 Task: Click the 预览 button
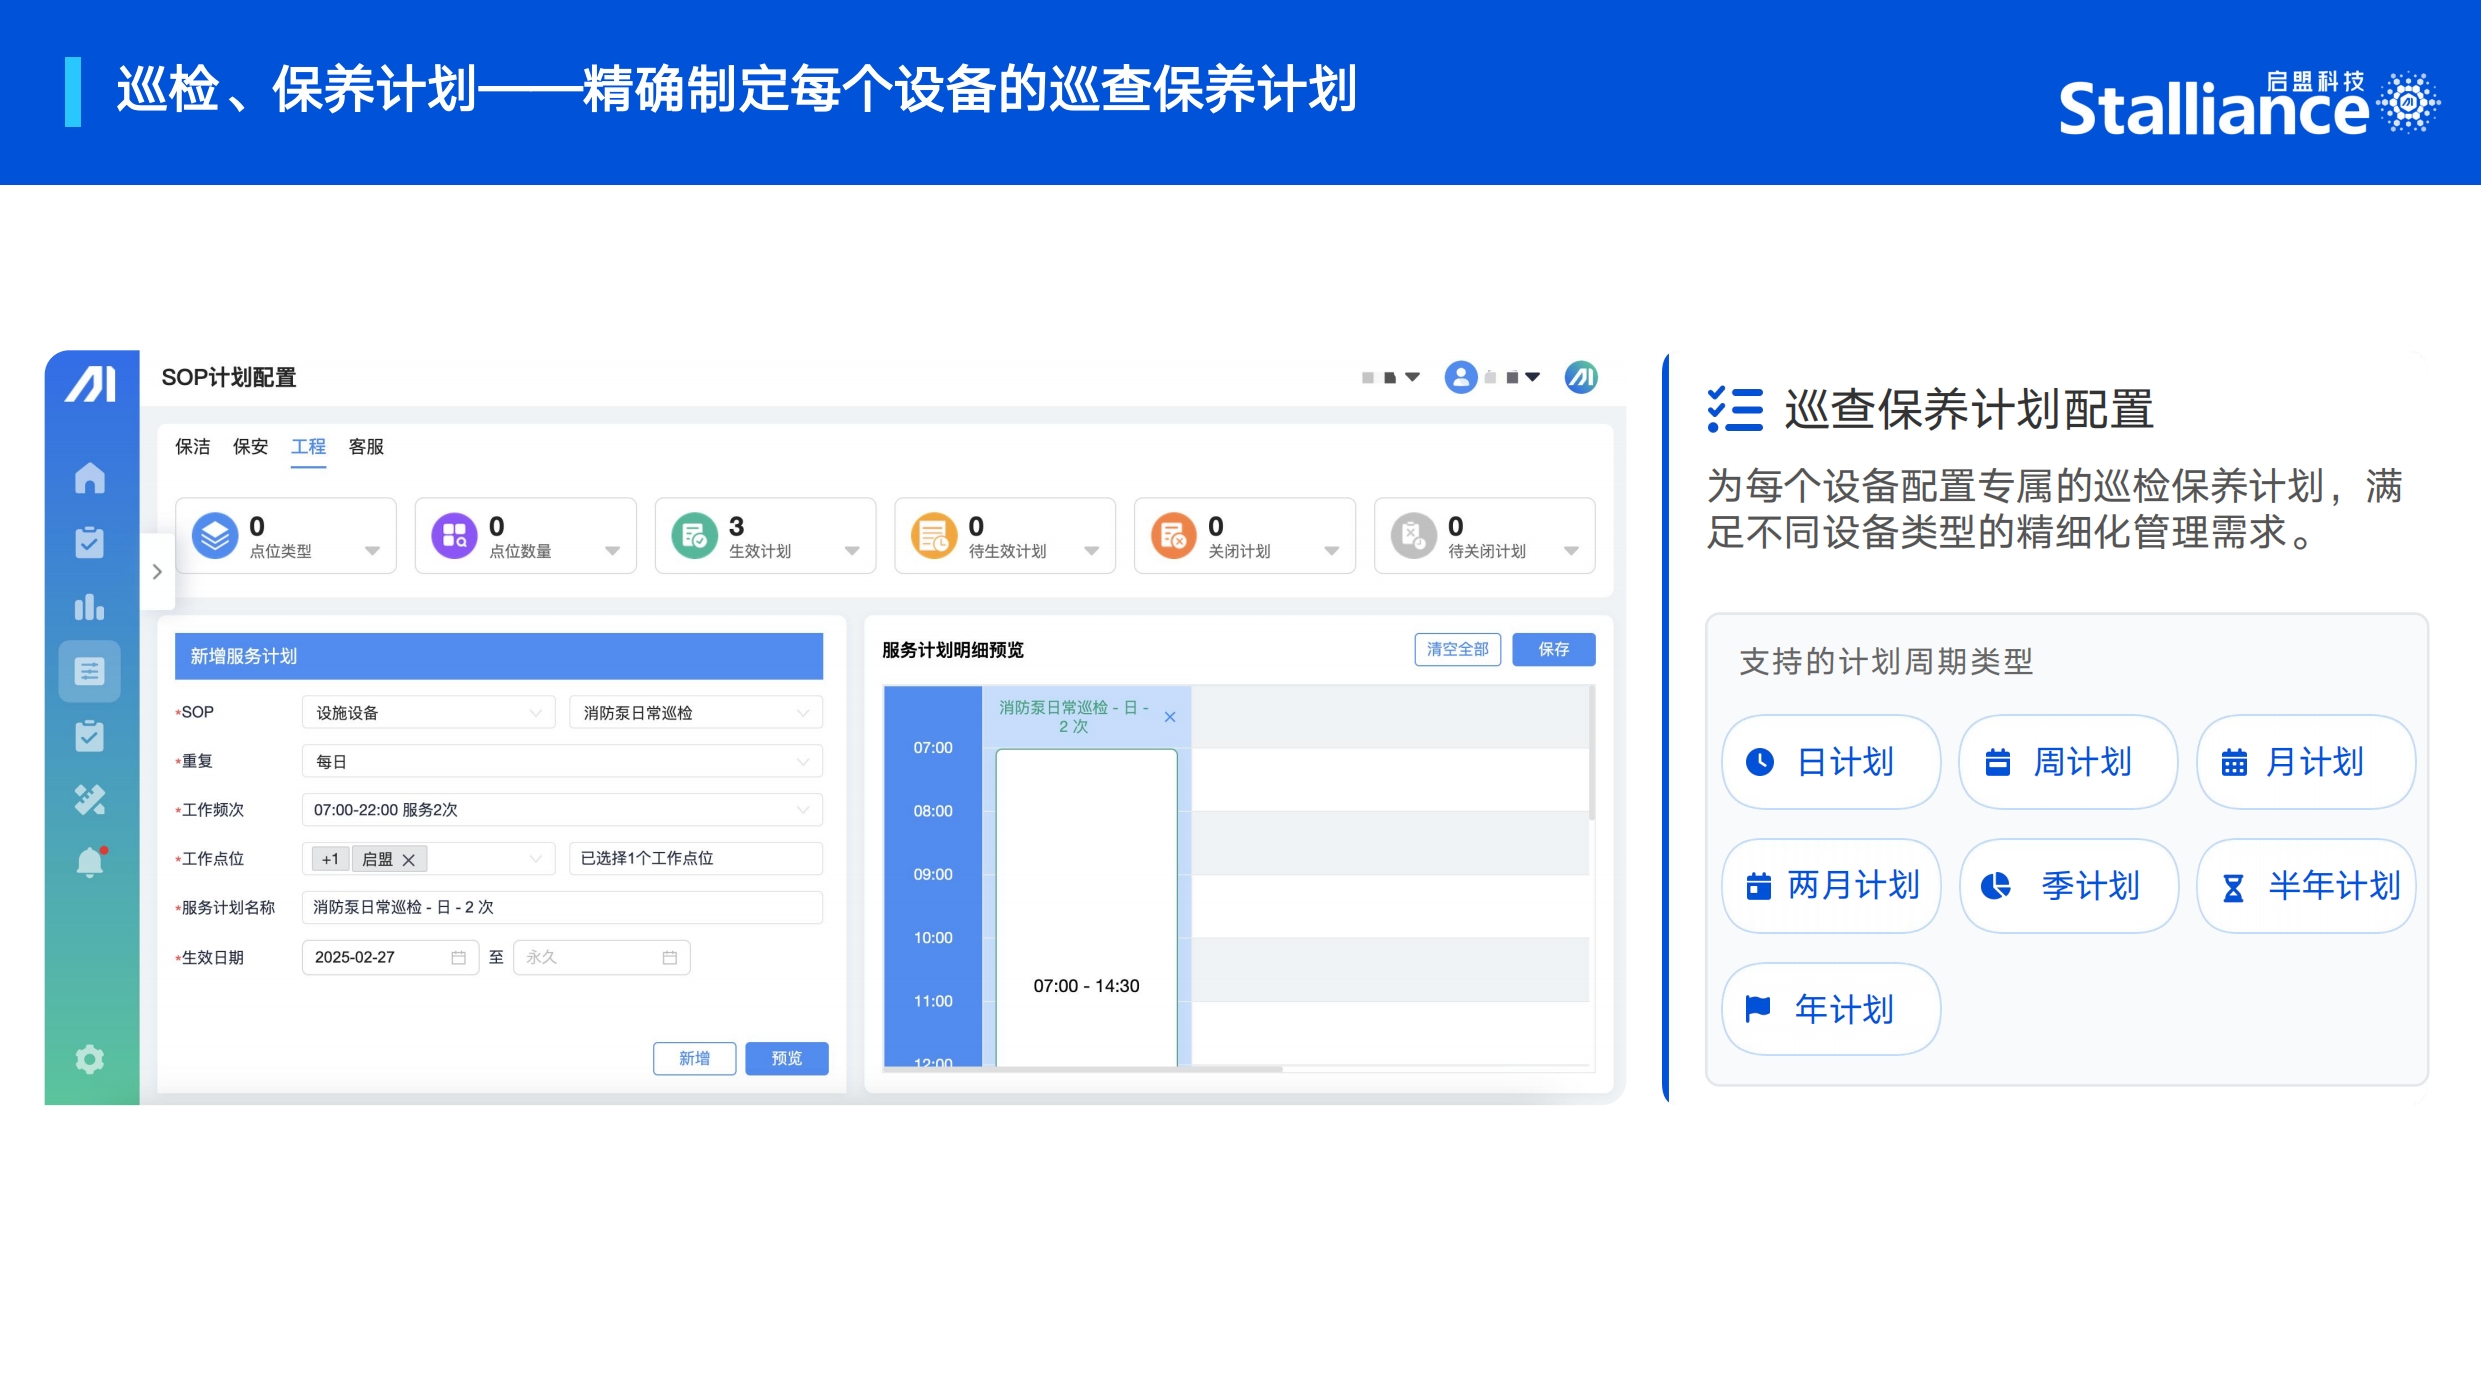(x=787, y=1058)
